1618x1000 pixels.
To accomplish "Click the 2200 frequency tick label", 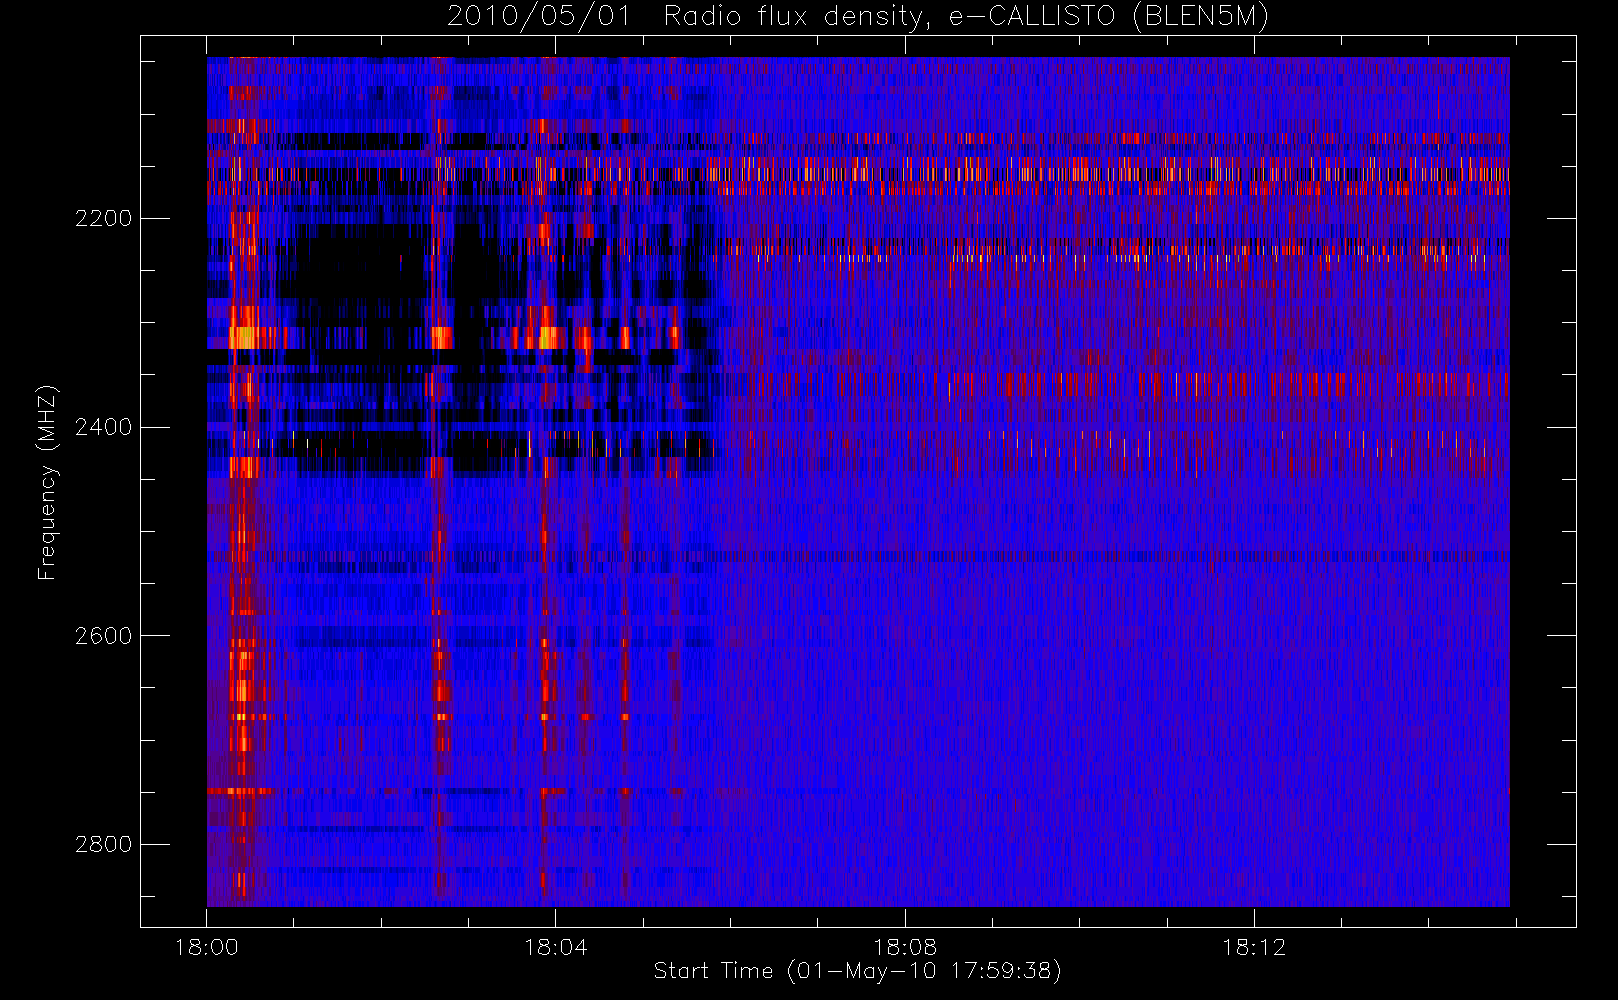I will coord(104,218).
